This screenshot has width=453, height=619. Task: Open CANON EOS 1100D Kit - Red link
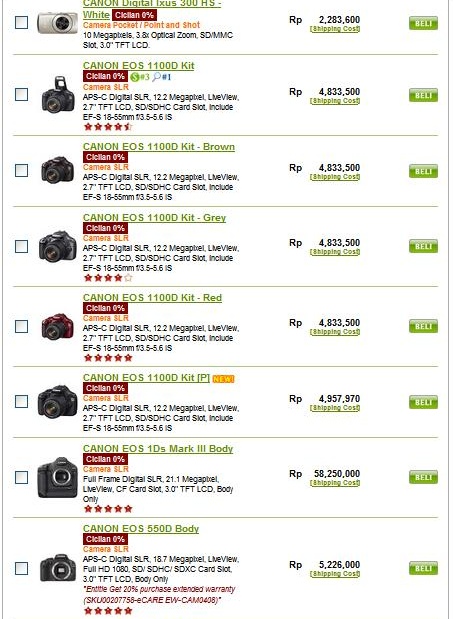(152, 298)
